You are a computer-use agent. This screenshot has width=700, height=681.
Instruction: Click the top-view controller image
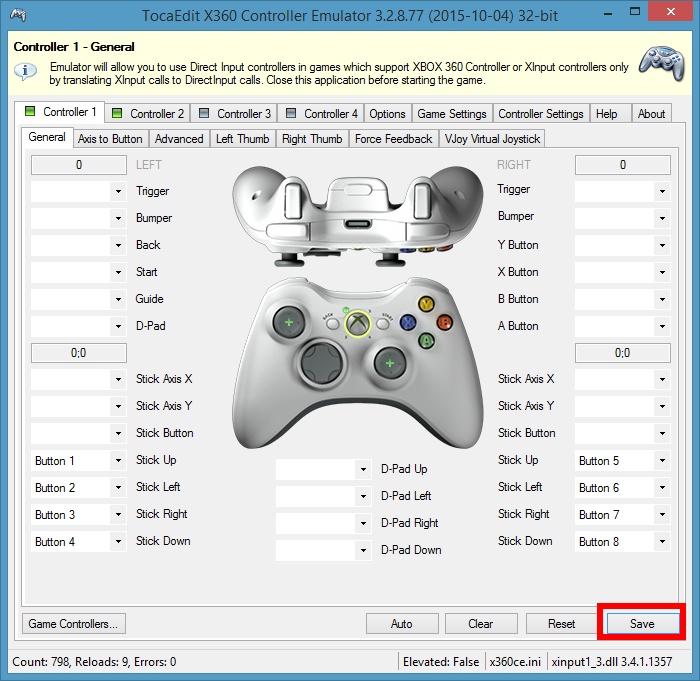pos(357,216)
